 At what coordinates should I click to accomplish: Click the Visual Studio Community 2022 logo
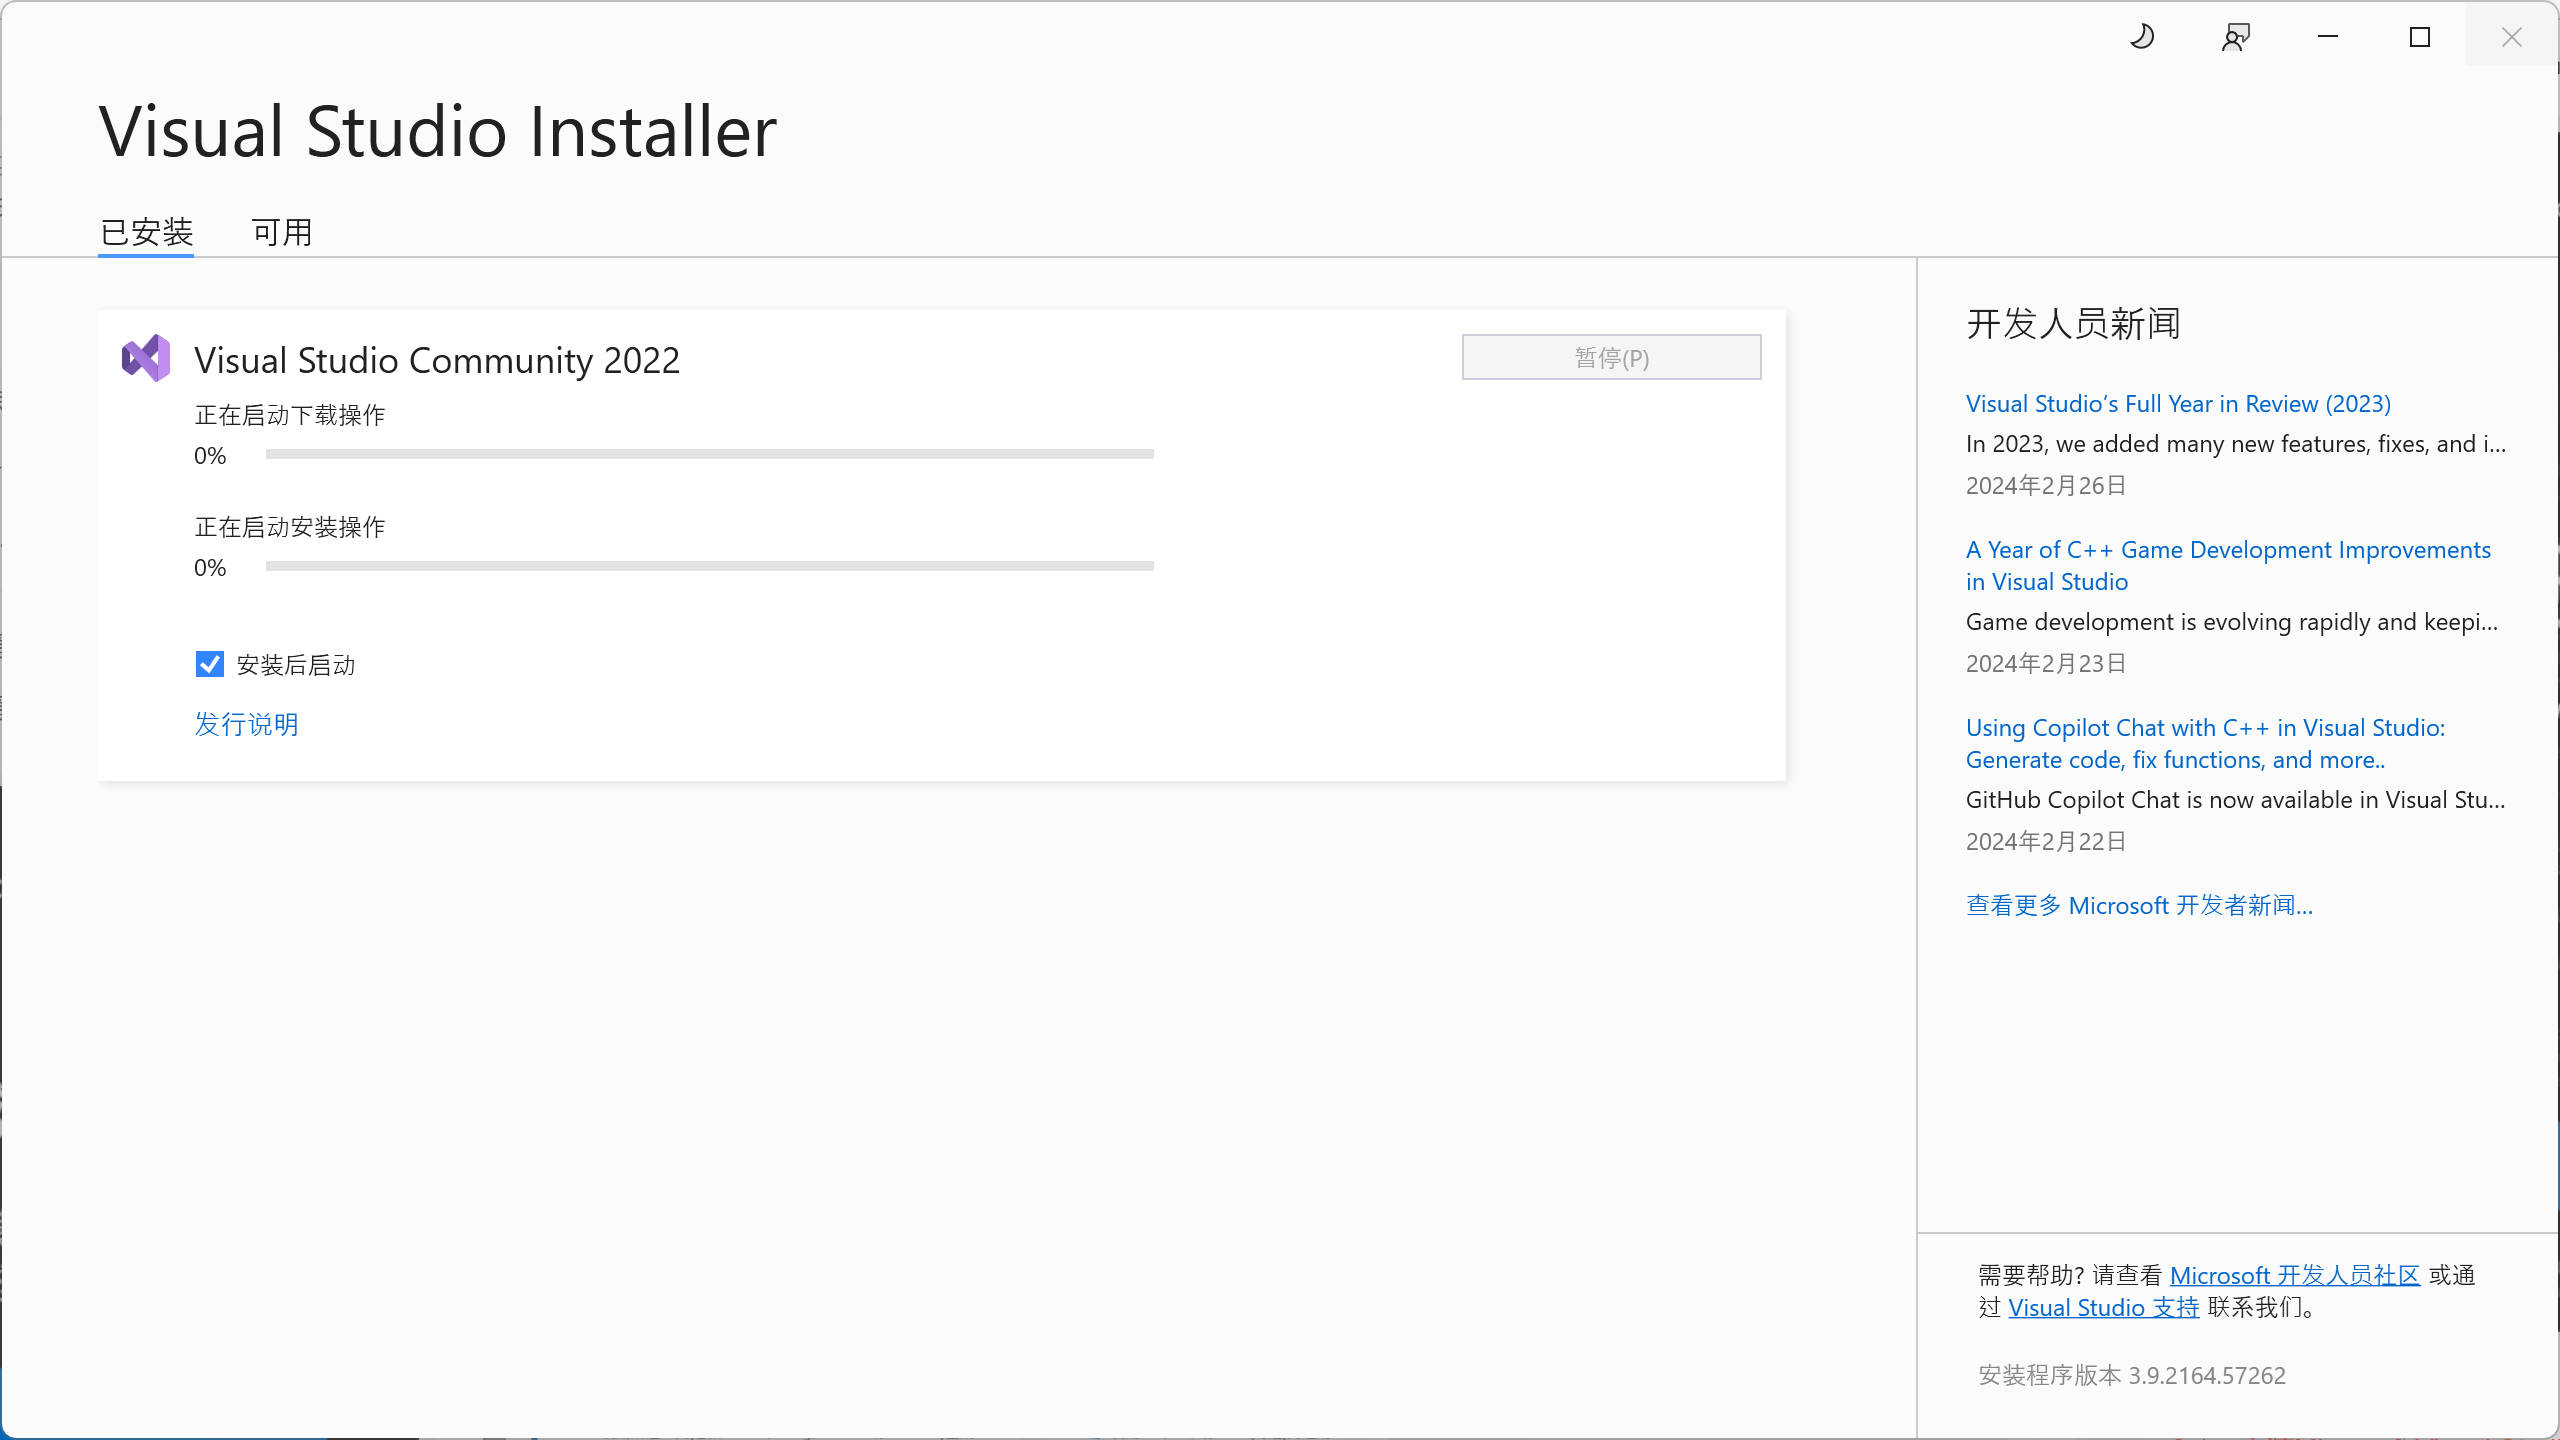(145, 357)
